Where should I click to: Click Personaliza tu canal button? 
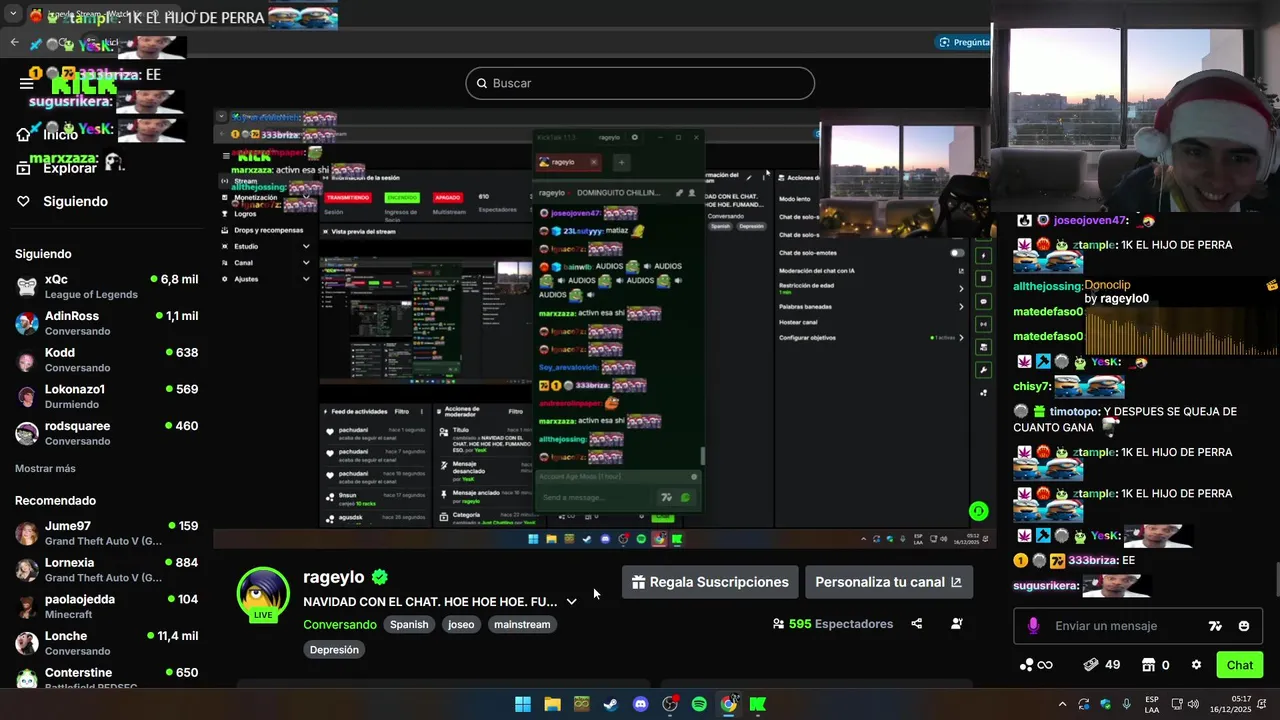click(888, 582)
